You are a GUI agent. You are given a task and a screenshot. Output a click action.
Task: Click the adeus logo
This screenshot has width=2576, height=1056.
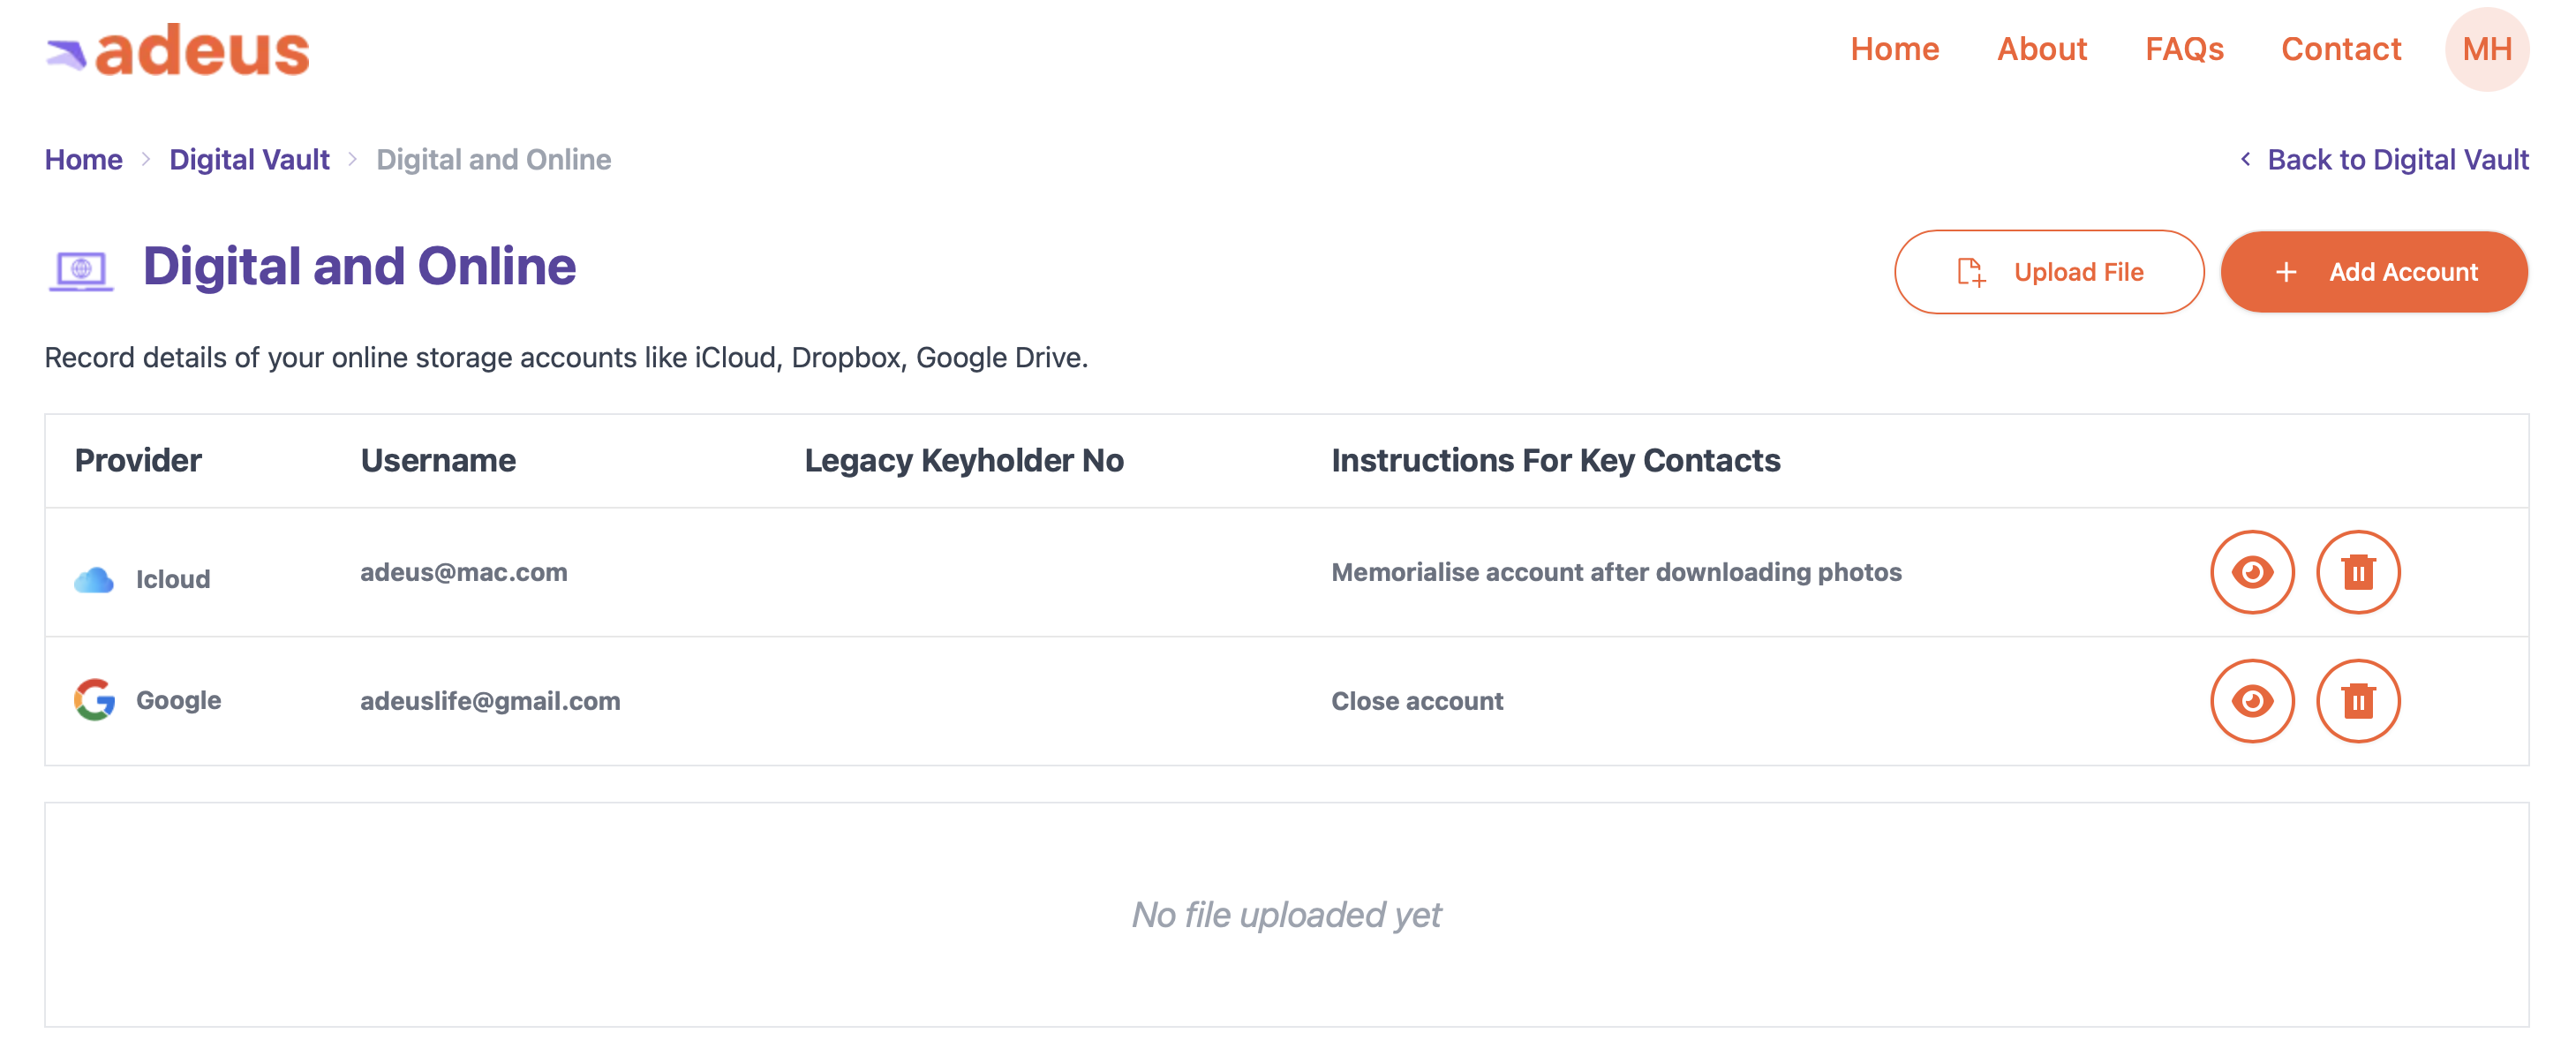coord(178,51)
